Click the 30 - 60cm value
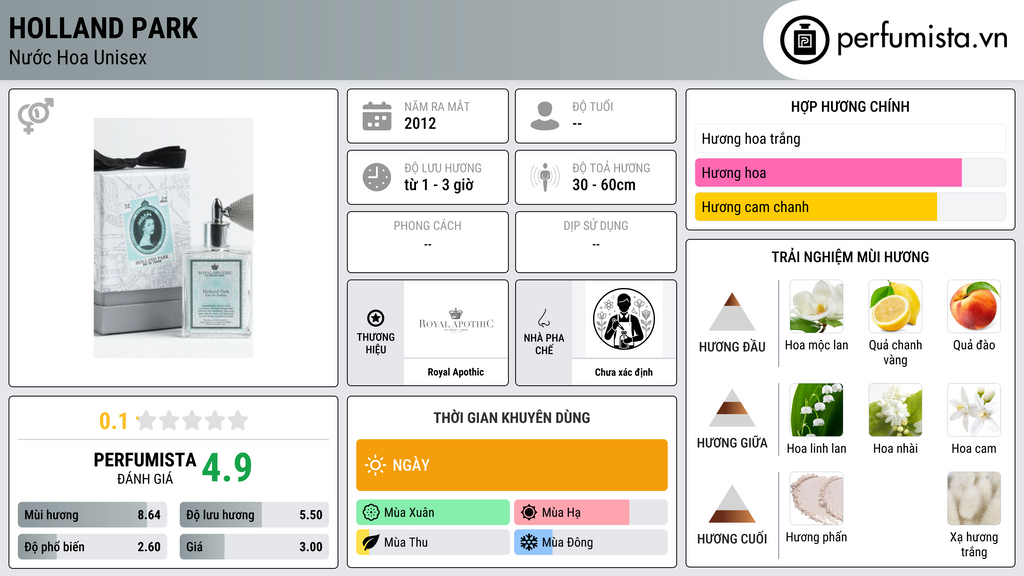Image resolution: width=1024 pixels, height=576 pixels. 604,185
